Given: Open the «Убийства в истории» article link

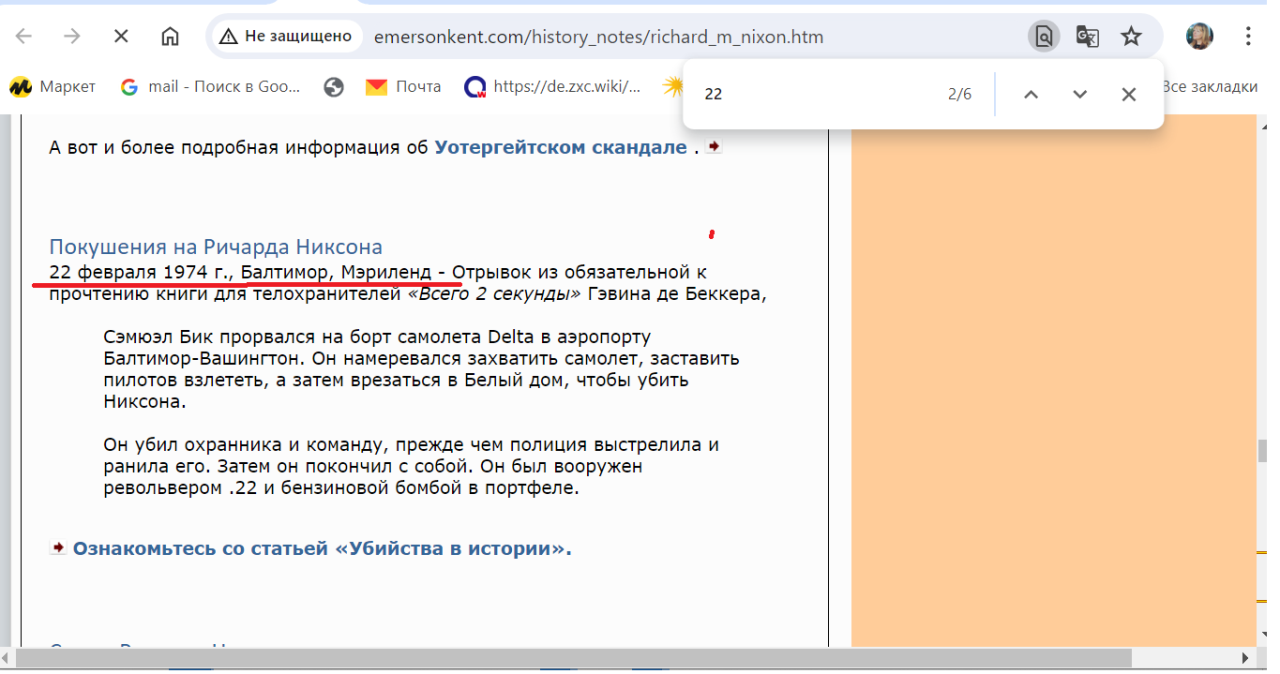Looking at the screenshot, I should pos(321,548).
